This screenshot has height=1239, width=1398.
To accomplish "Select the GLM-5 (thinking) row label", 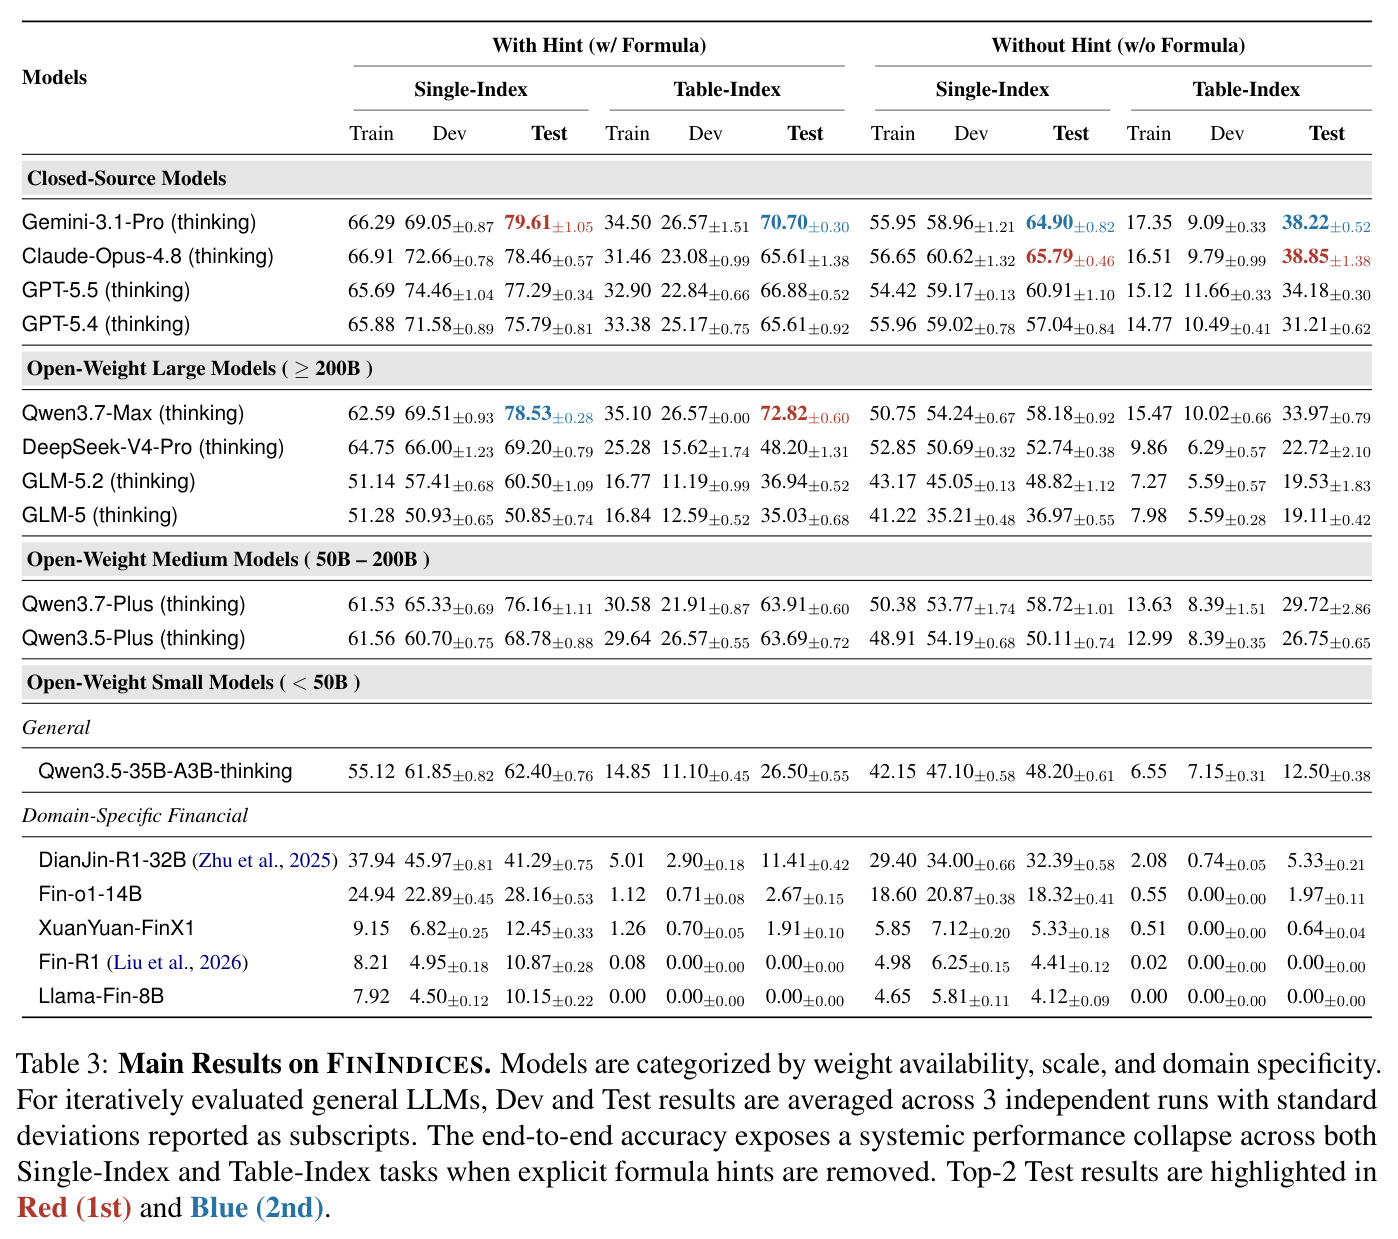I will [x=100, y=515].
